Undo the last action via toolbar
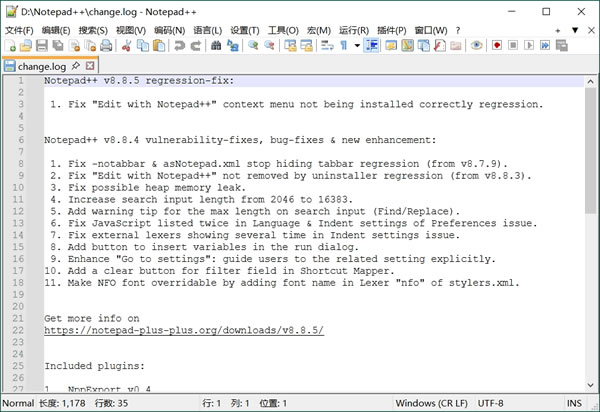Image resolution: width=600 pixels, height=412 pixels. 179,46
